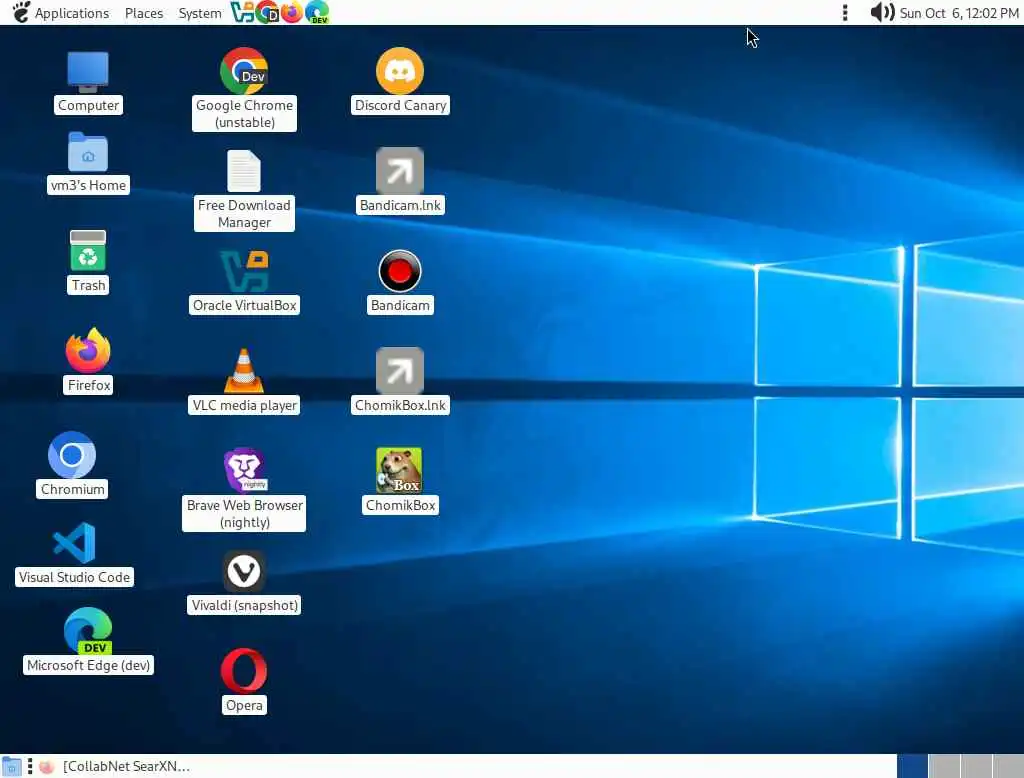
Task: Select the Discord Canary desktop icon
Action: (x=400, y=71)
